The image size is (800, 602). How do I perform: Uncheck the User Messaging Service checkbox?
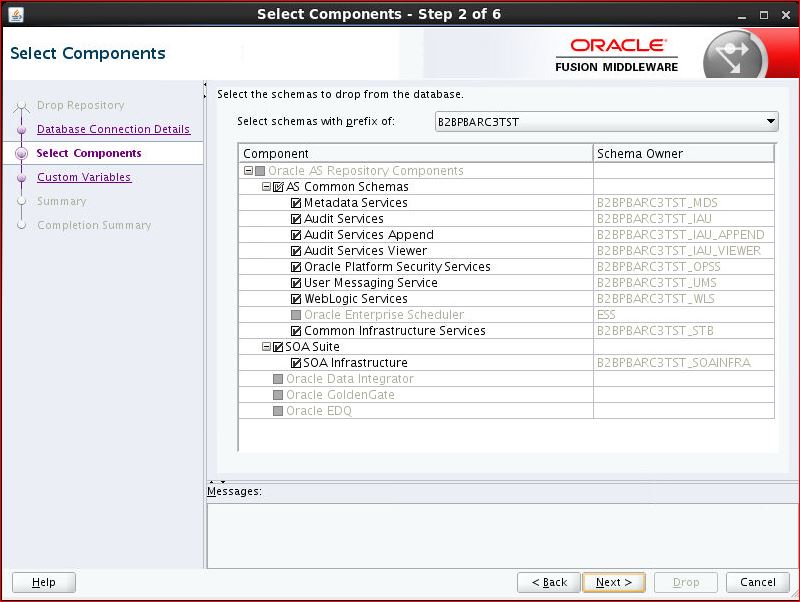click(296, 283)
